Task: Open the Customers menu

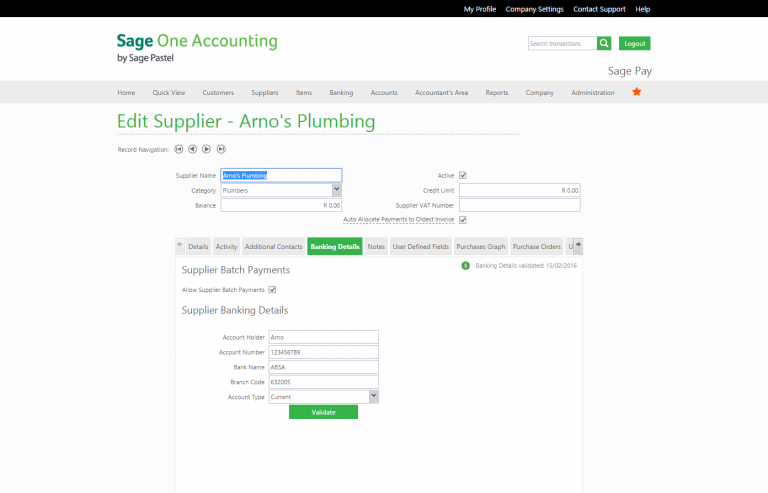Action: tap(218, 93)
